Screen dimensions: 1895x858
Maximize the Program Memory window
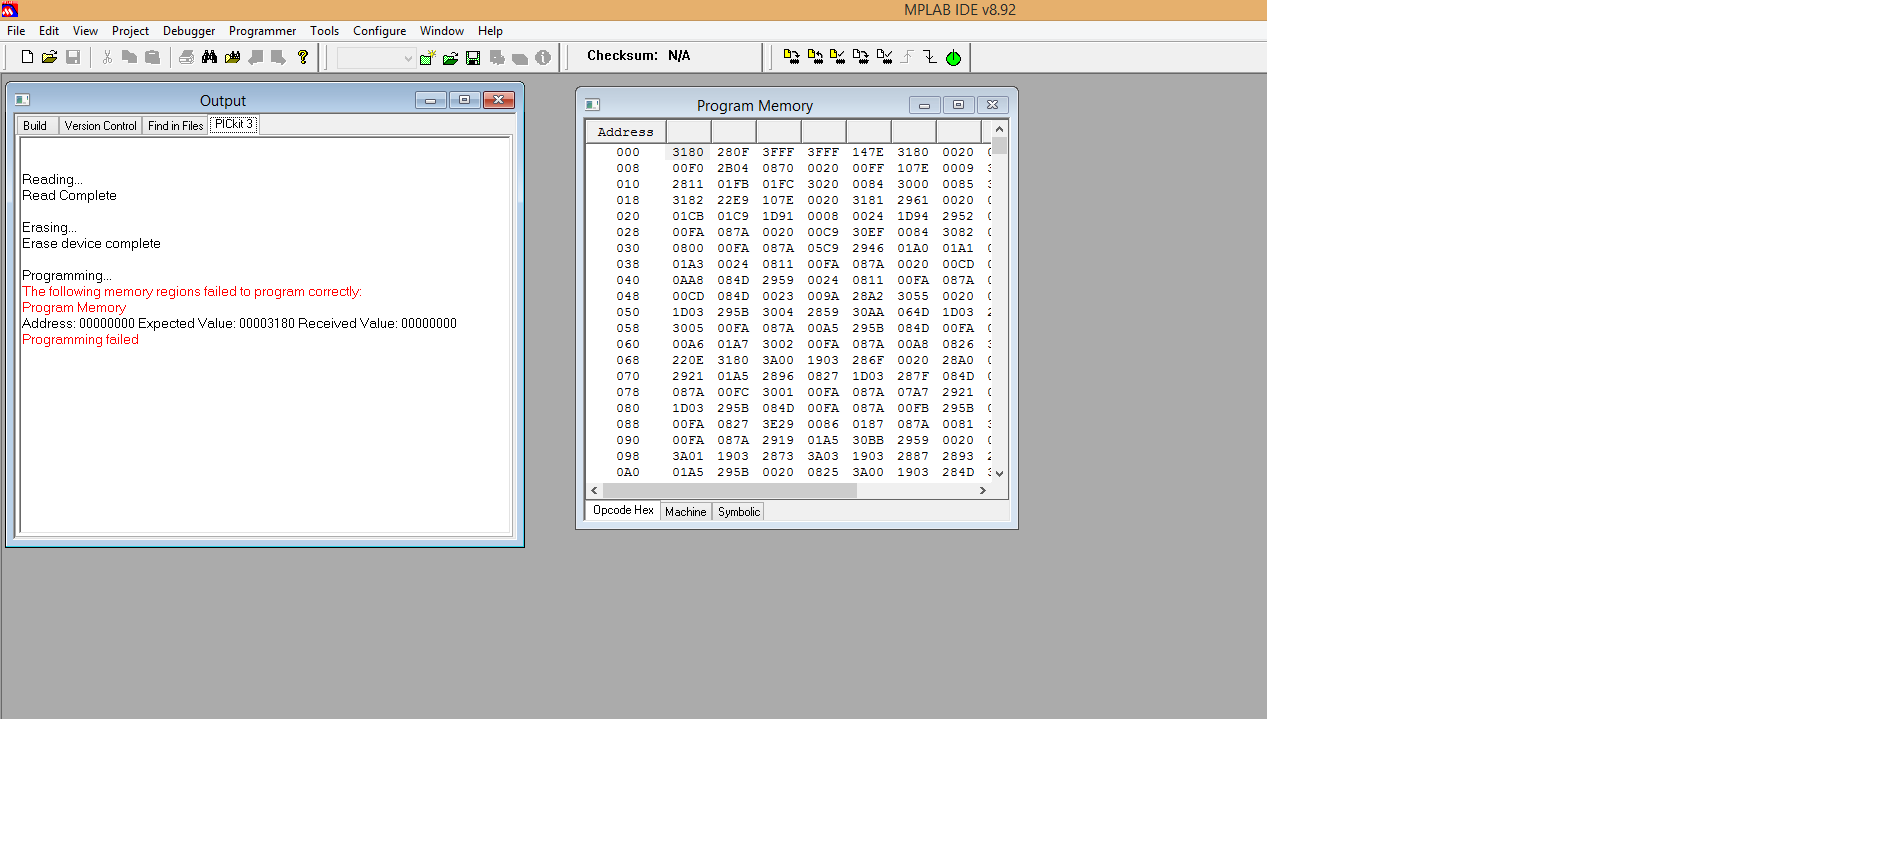coord(958,105)
